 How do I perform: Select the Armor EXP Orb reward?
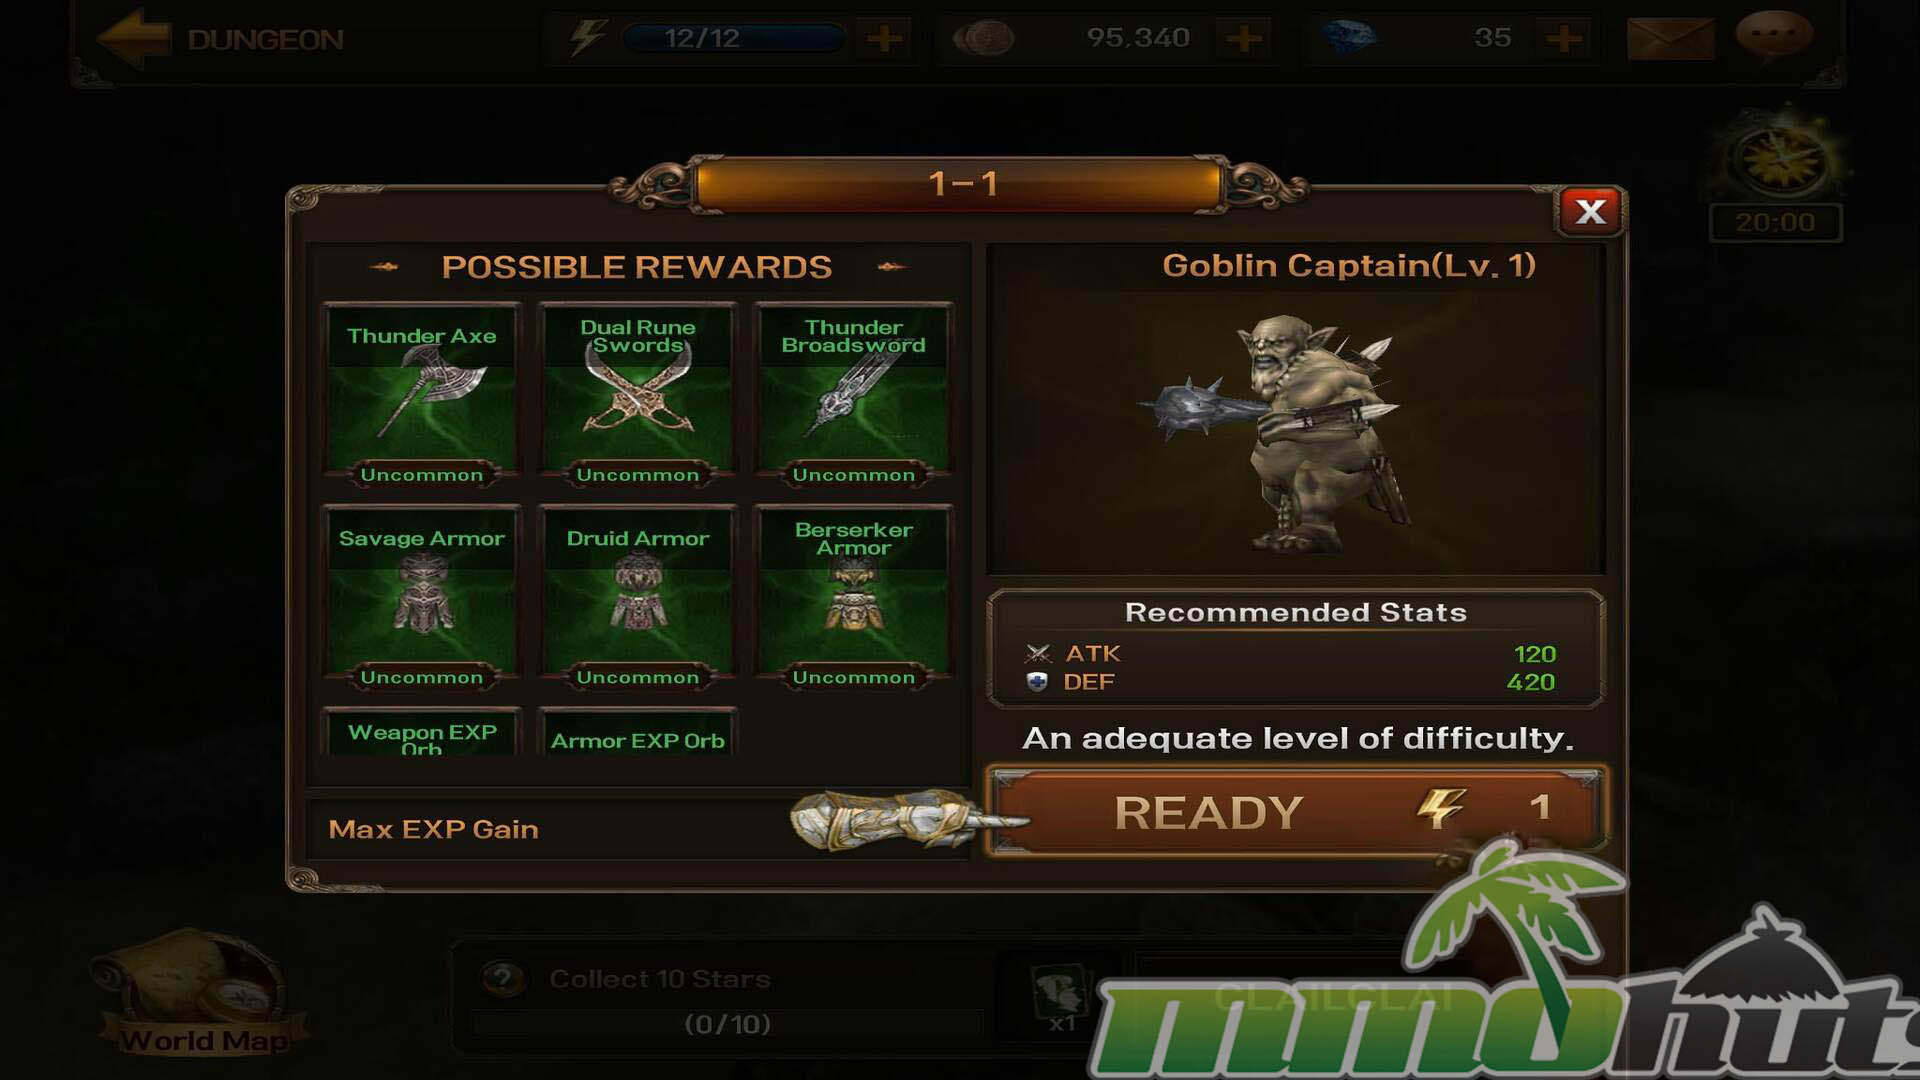coord(638,733)
